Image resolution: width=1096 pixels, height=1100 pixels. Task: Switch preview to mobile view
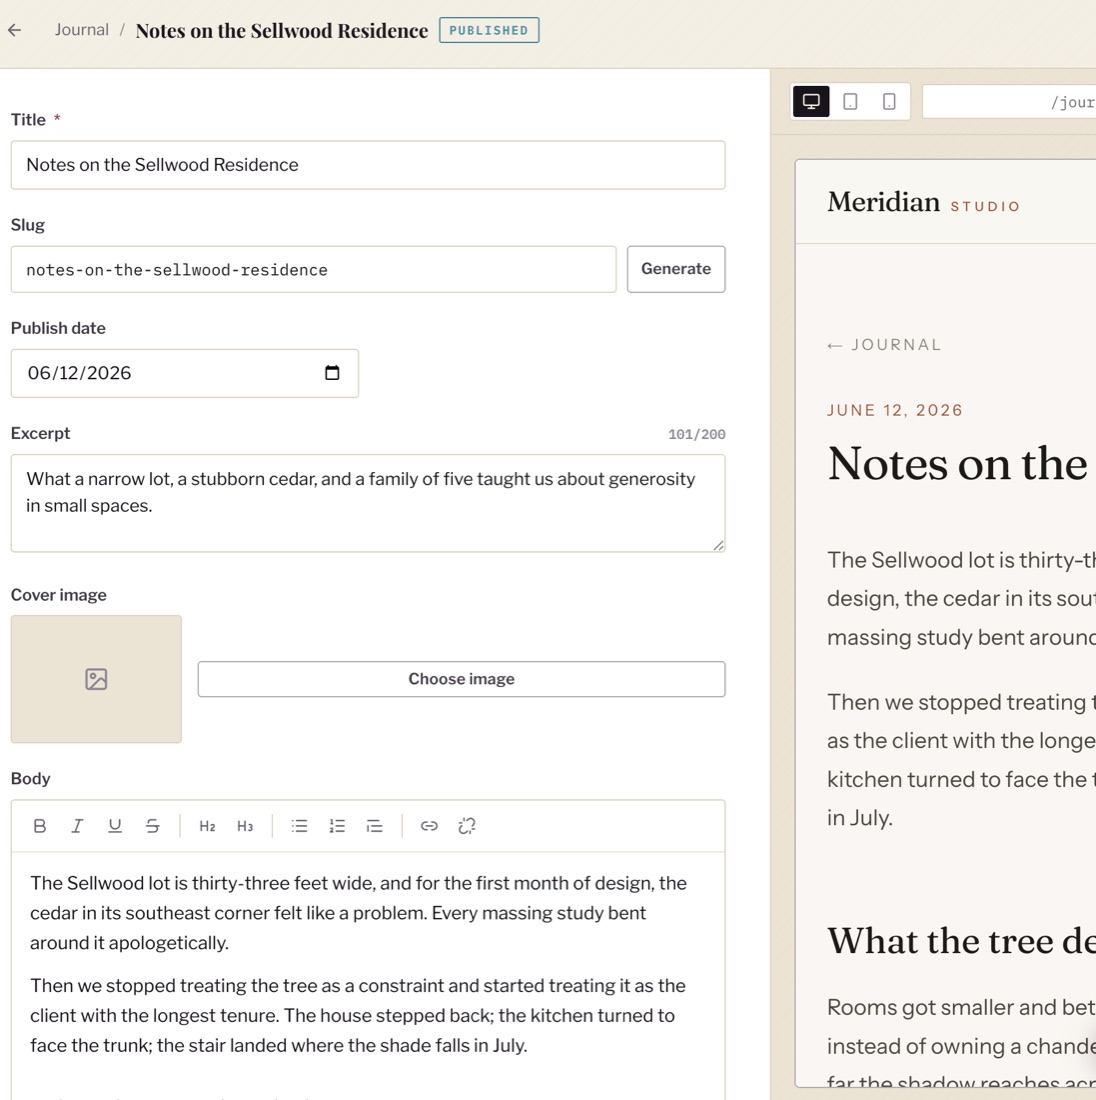point(889,102)
